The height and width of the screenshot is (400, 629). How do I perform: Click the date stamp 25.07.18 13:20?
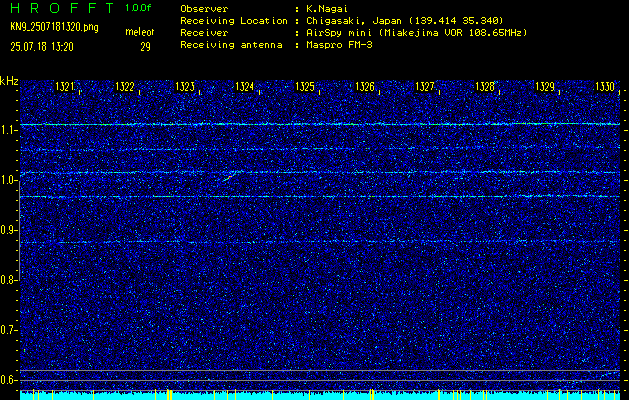pos(42,47)
